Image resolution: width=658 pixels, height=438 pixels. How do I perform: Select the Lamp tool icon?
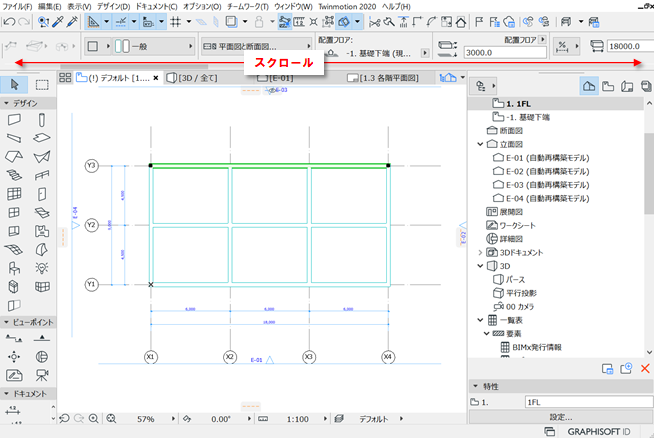tap(42, 268)
